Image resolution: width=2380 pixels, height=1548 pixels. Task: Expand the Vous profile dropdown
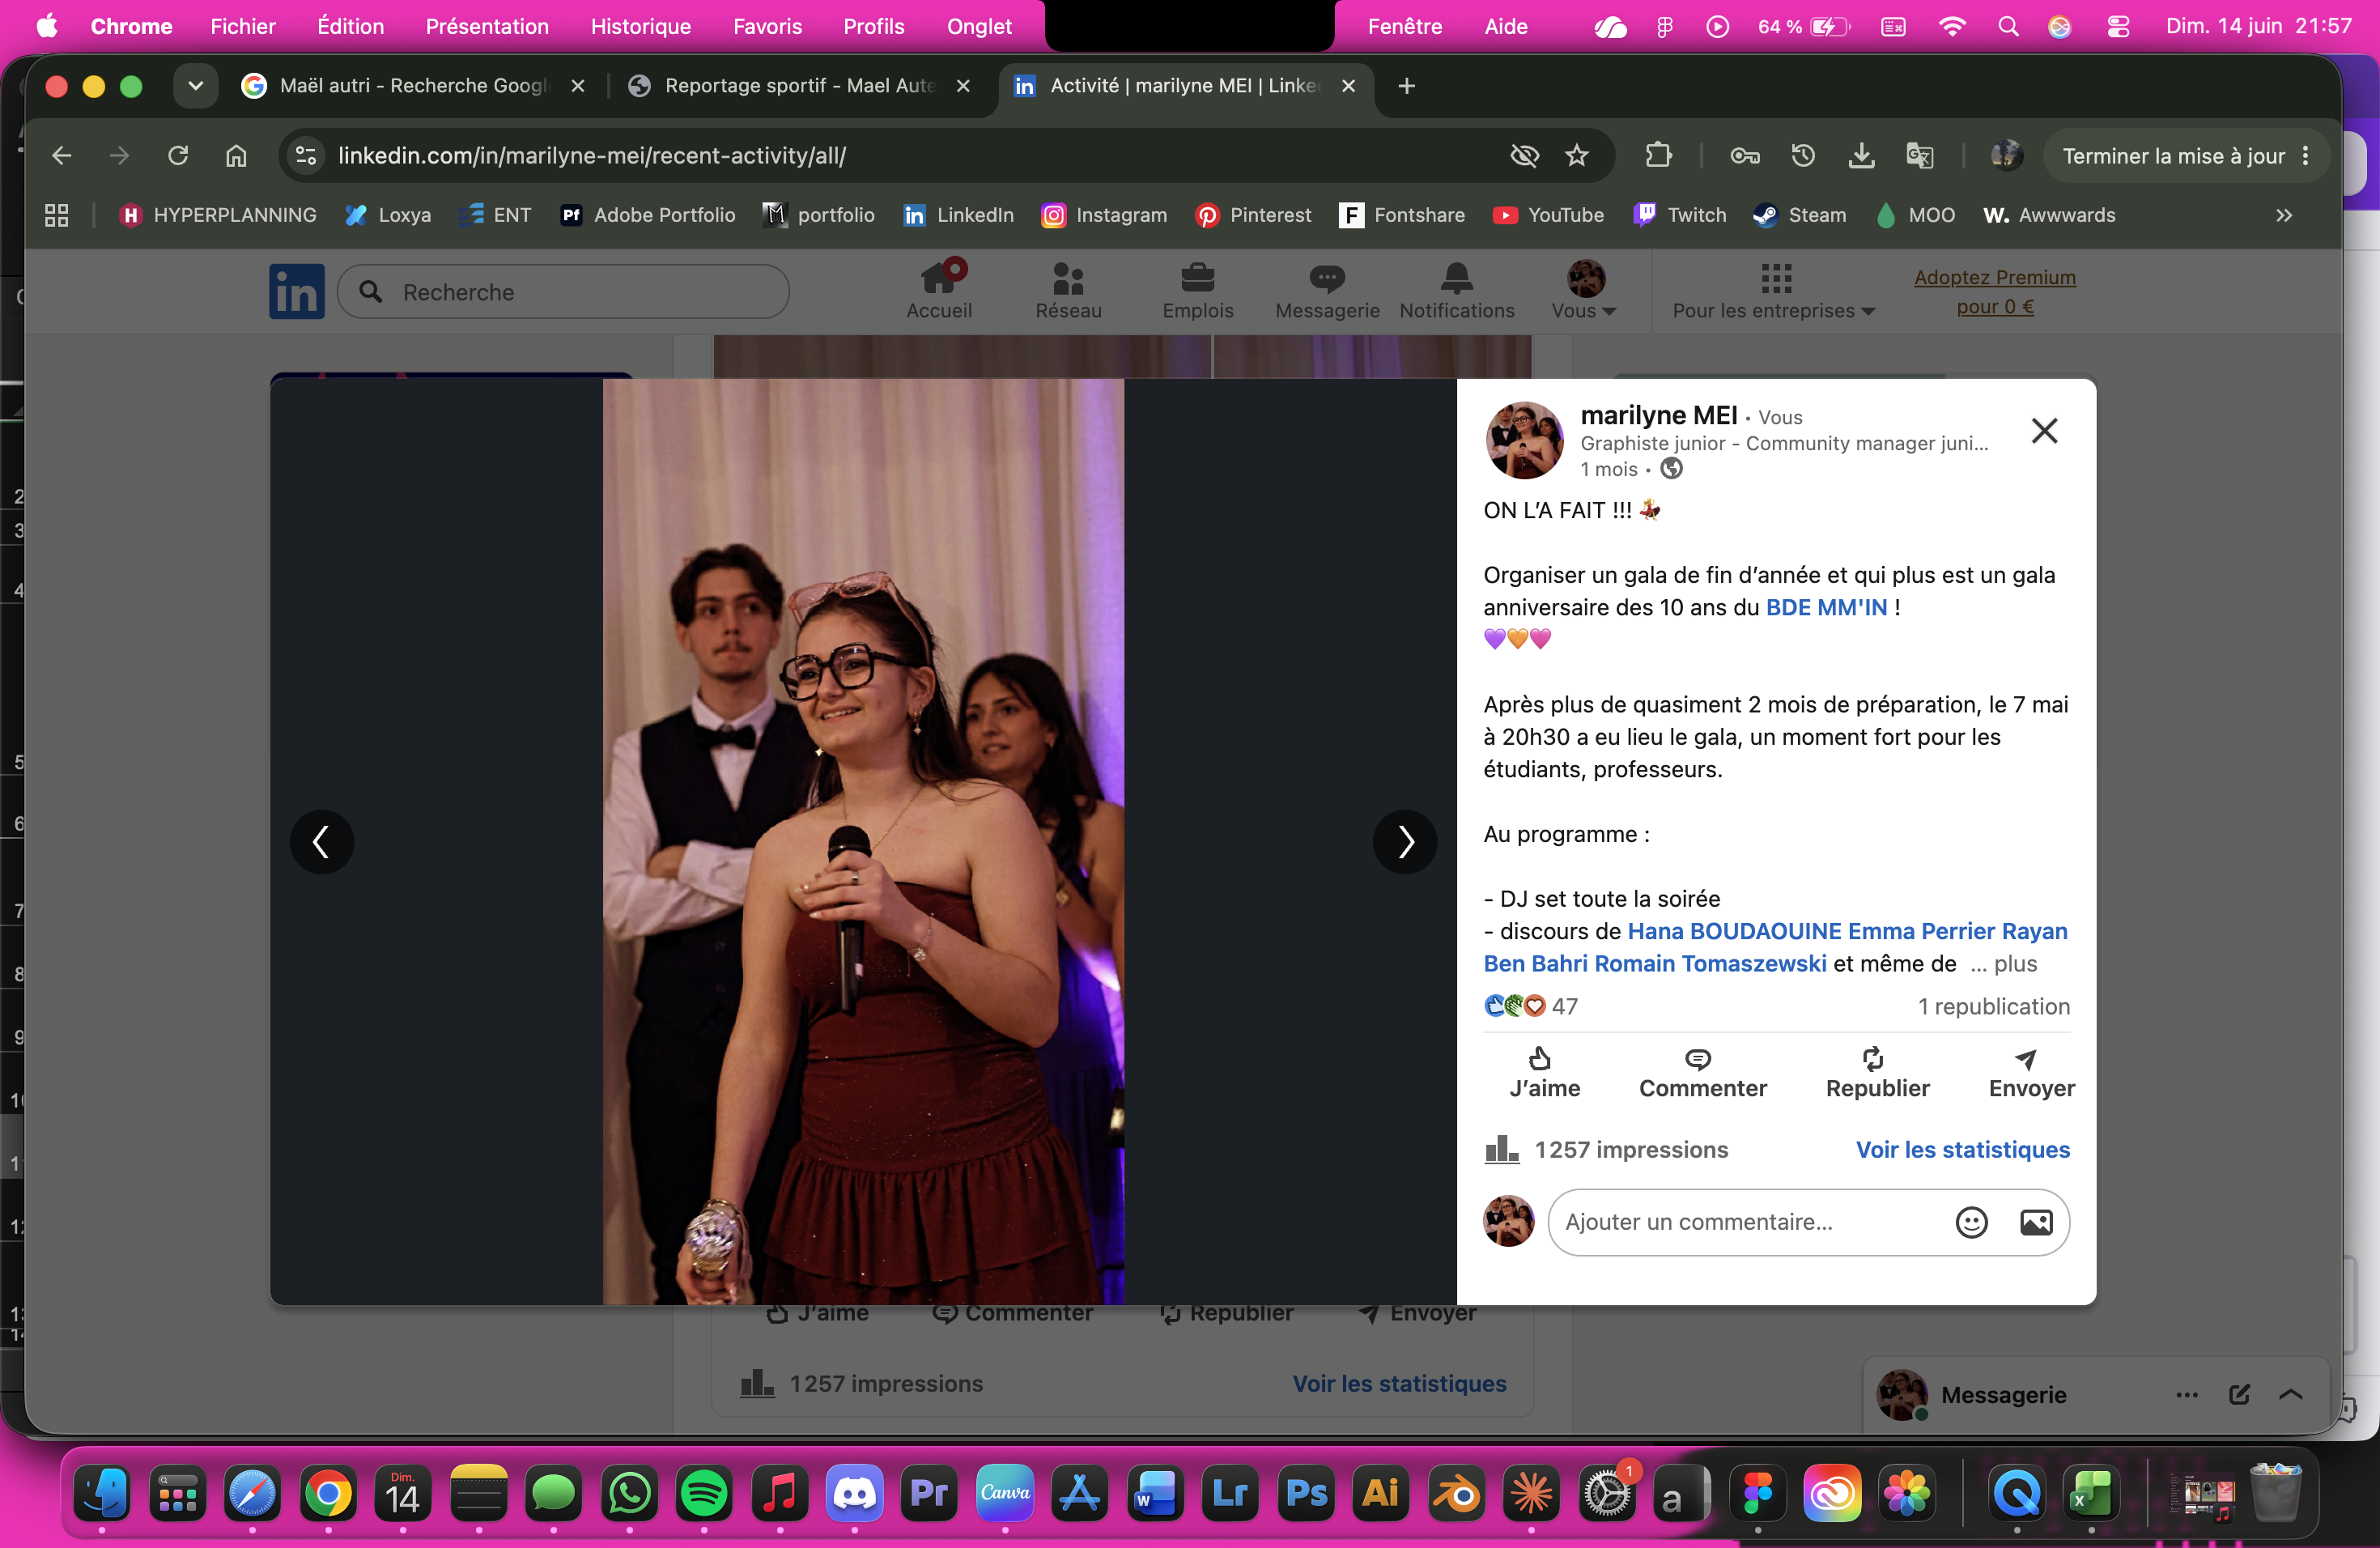[1584, 291]
